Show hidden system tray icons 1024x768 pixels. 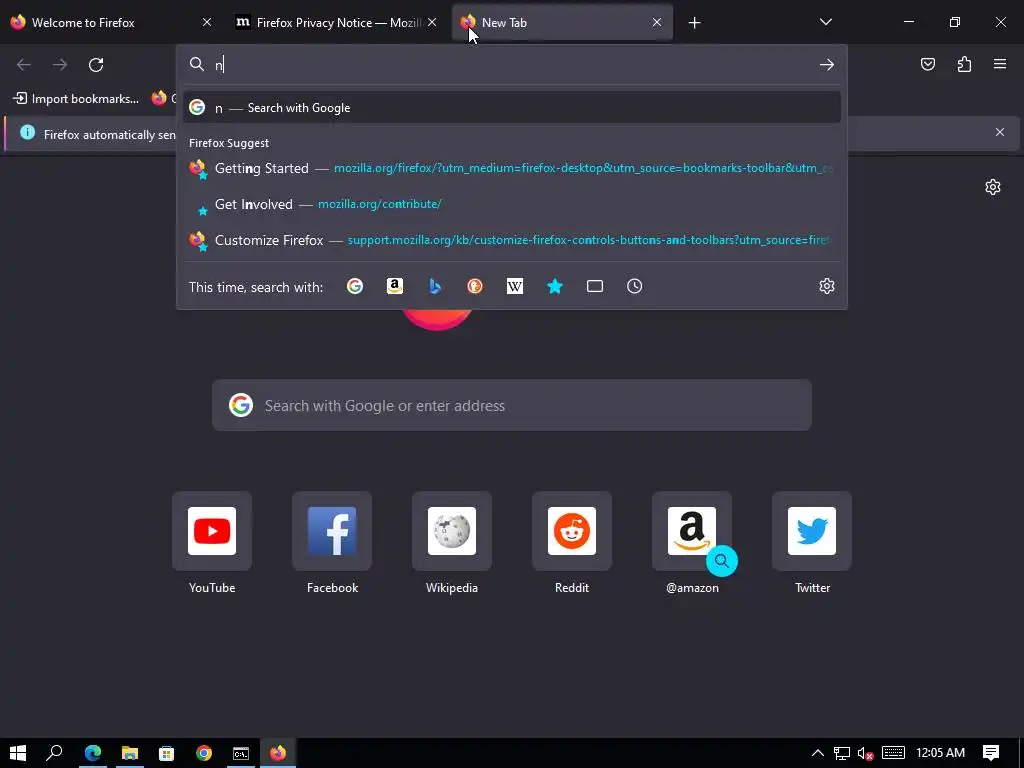[x=817, y=753]
